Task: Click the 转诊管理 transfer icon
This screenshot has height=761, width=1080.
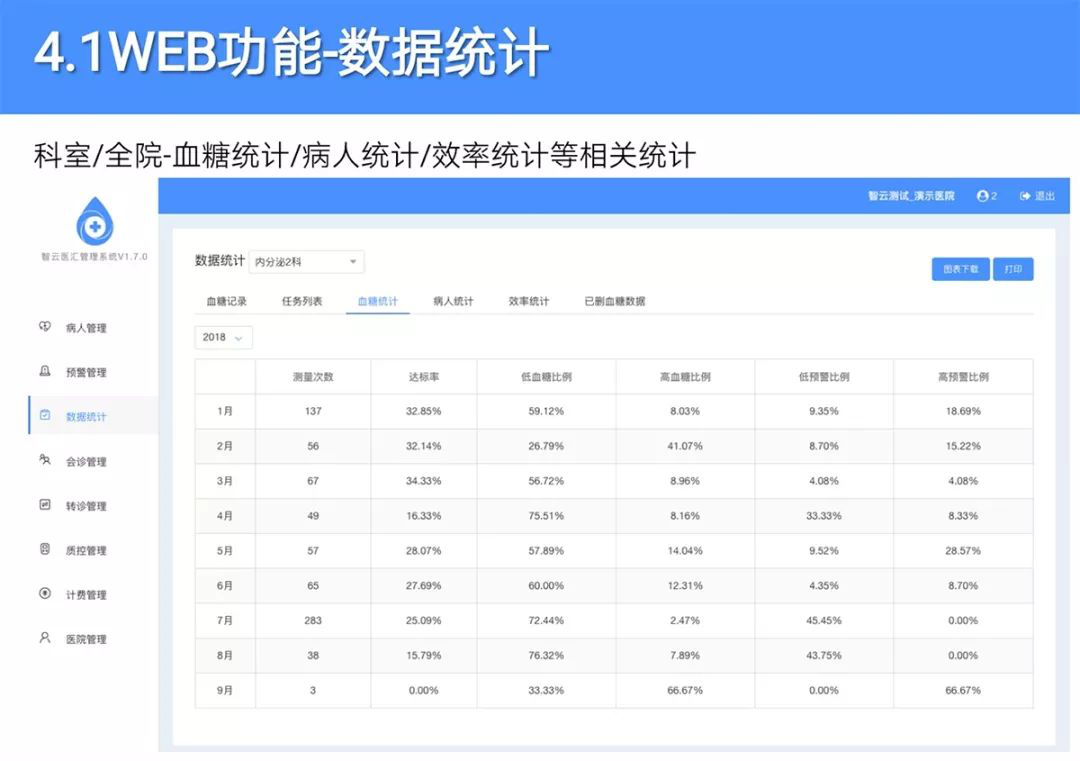Action: click(45, 505)
